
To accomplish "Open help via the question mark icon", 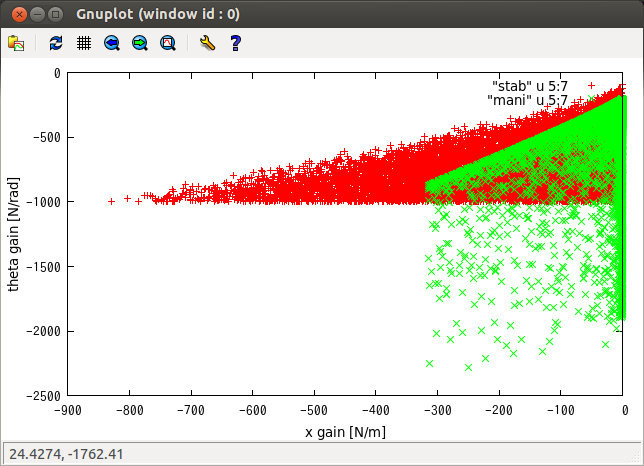I will tap(236, 43).
